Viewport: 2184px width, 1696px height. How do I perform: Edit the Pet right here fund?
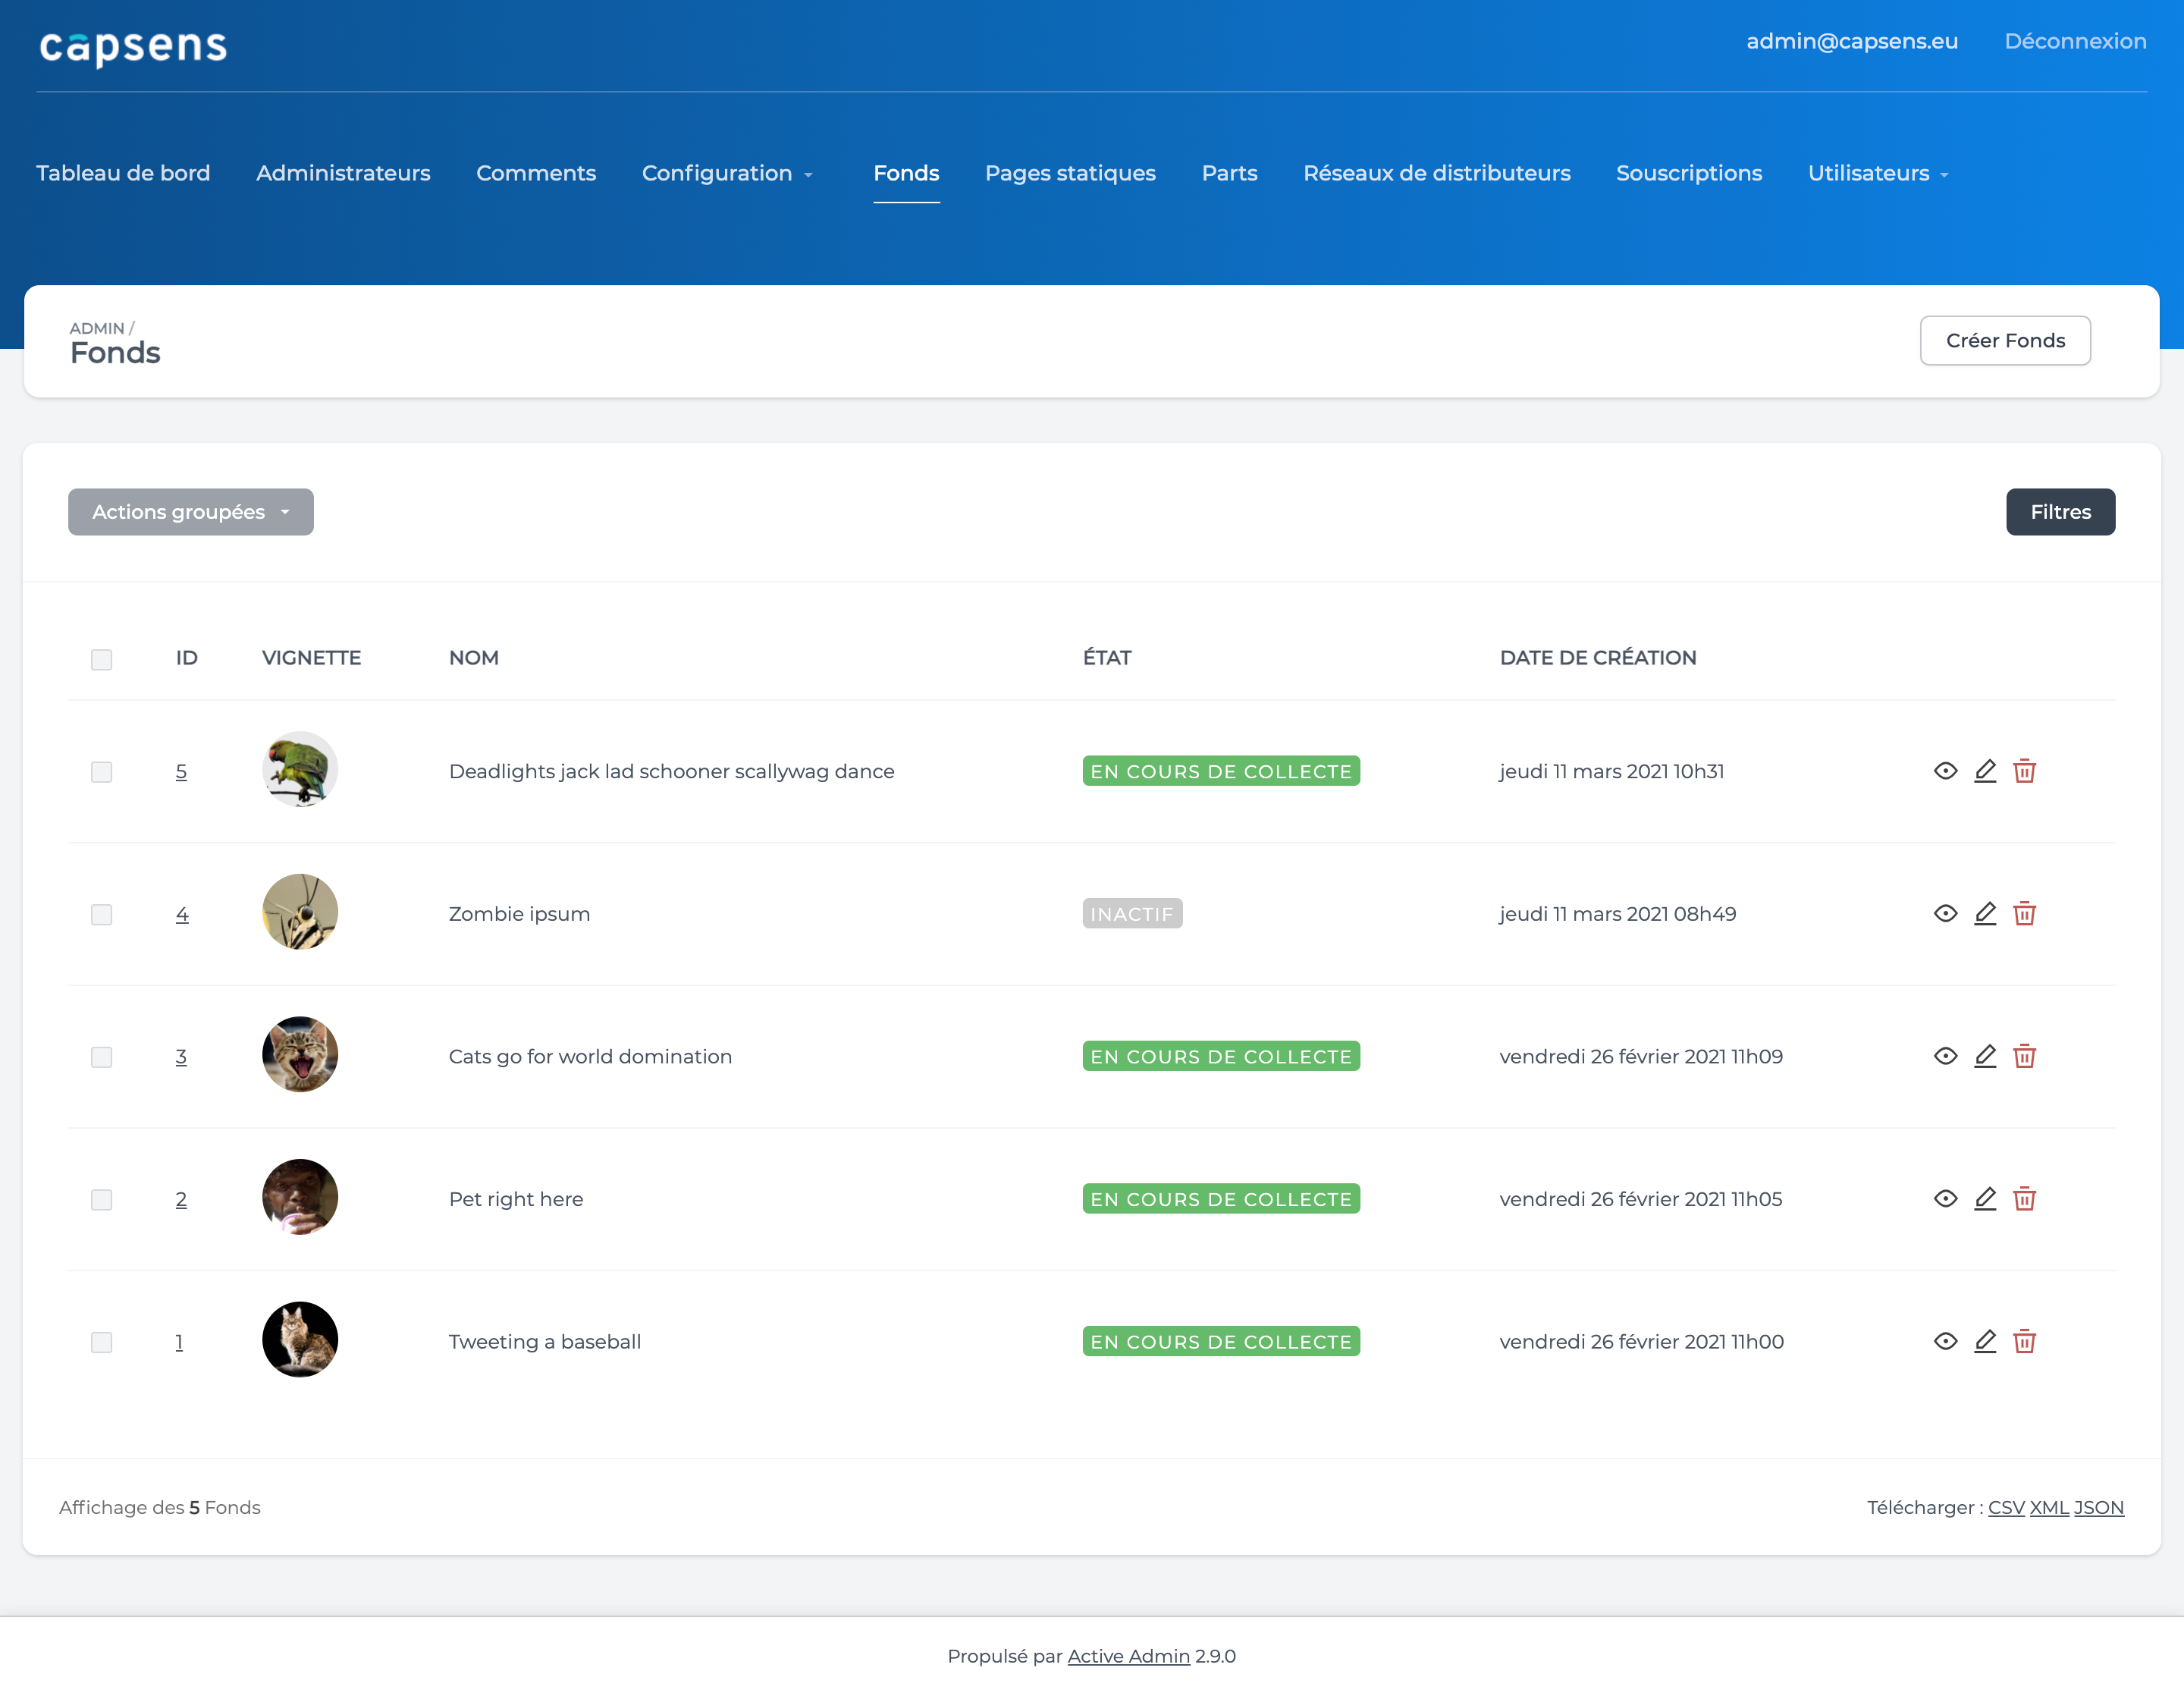click(x=1986, y=1198)
